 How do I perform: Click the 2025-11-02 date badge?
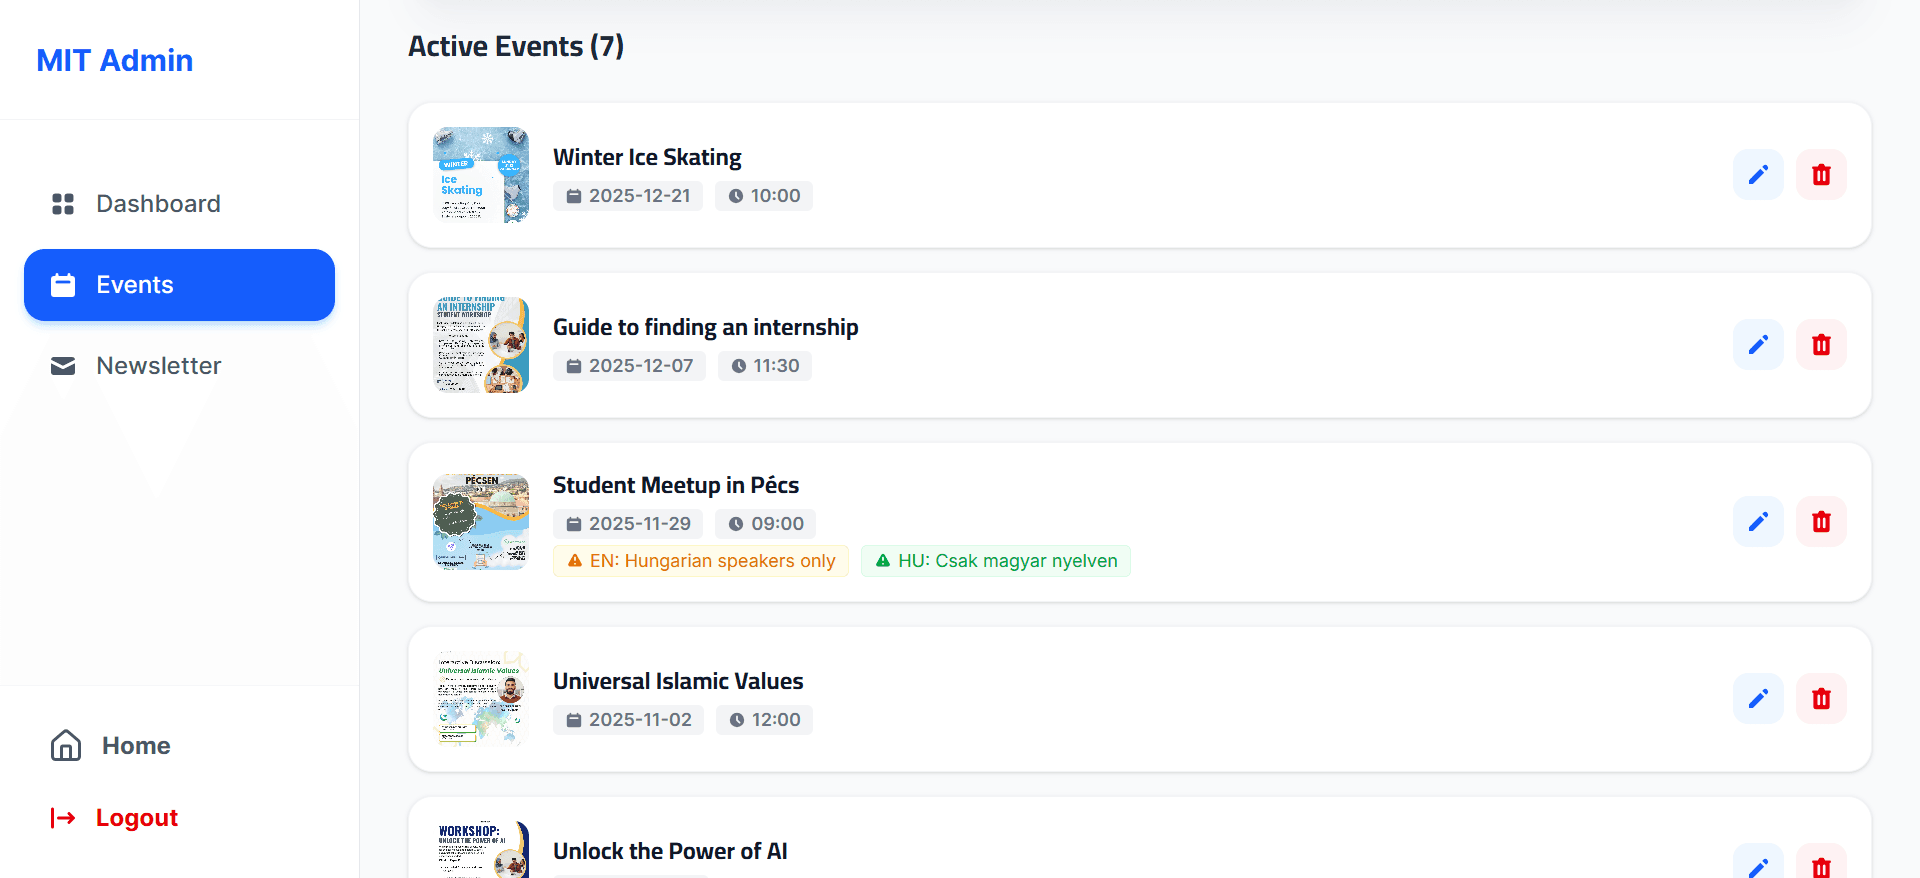pyautogui.click(x=628, y=720)
